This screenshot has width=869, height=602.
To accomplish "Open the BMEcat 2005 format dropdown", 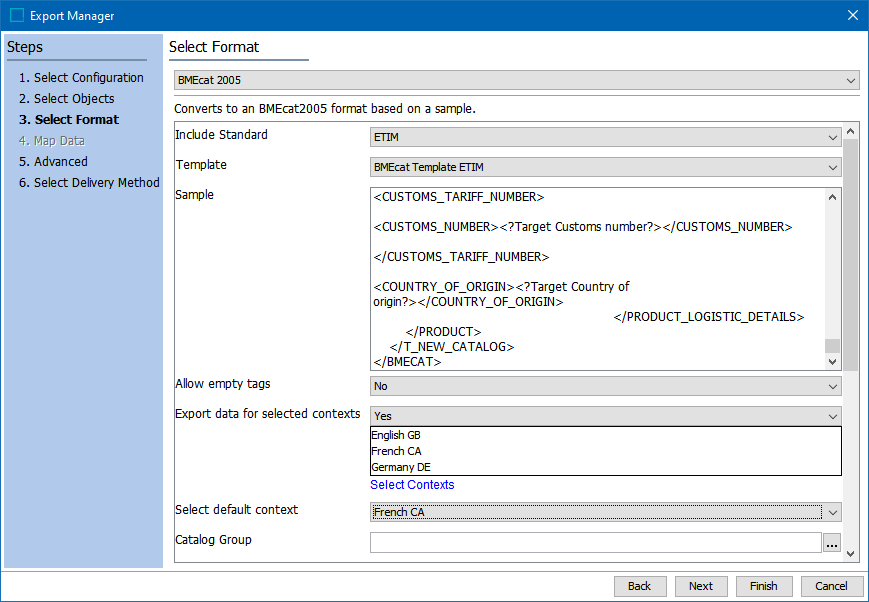I will [x=516, y=80].
